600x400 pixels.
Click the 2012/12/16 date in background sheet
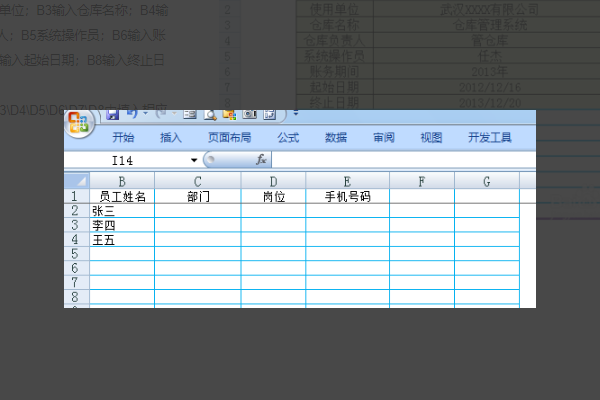490,87
